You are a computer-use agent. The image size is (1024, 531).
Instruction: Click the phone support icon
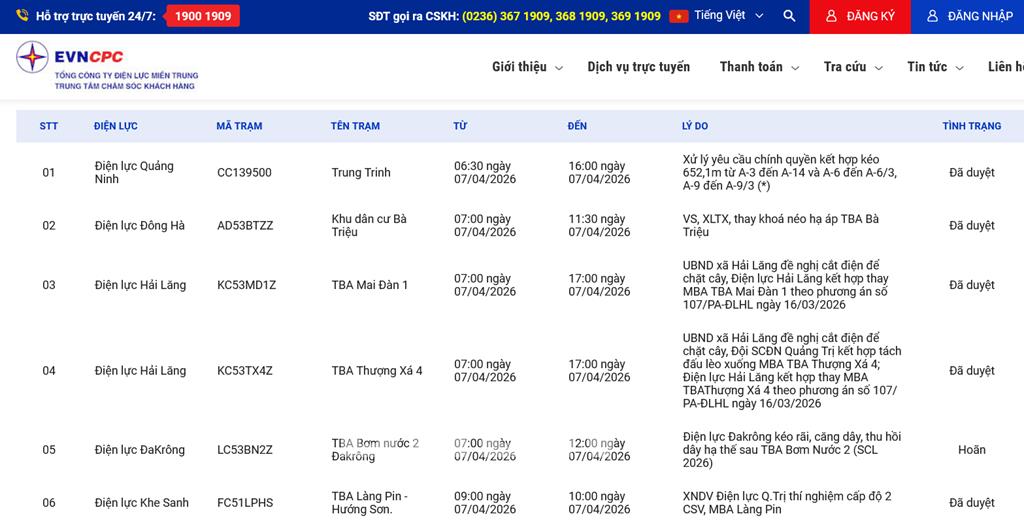(x=22, y=16)
